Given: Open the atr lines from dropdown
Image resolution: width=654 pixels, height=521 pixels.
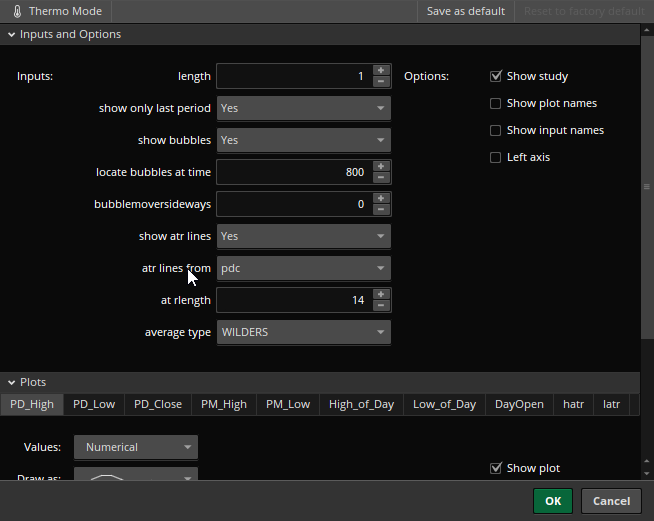Looking at the screenshot, I should [303, 268].
